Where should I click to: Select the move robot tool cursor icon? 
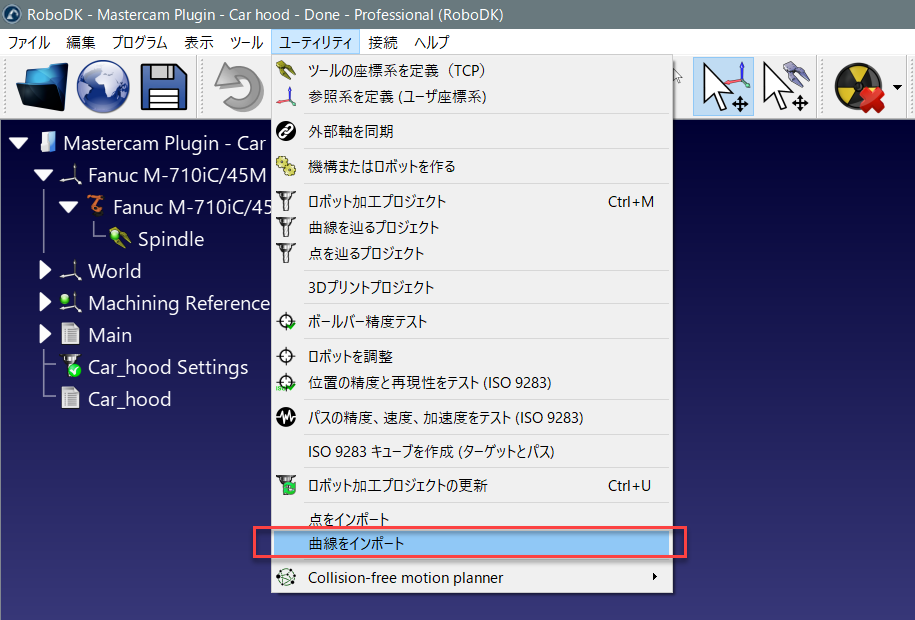(785, 87)
